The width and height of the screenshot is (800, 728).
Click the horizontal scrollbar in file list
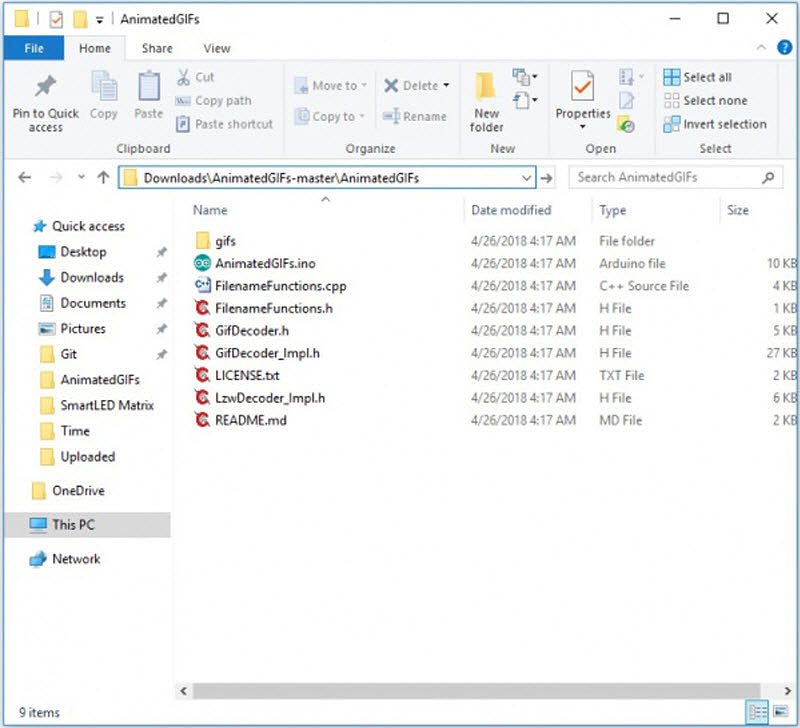[470, 691]
